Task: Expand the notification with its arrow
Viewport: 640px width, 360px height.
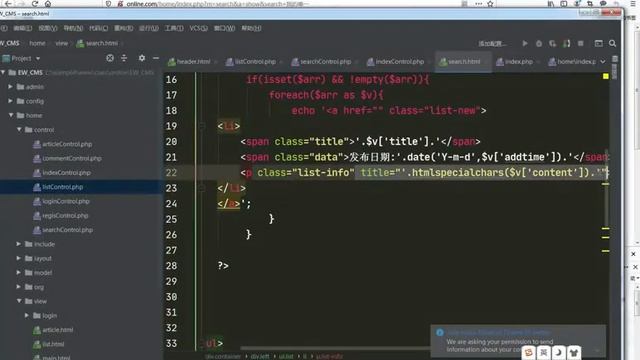Action: tap(598, 350)
